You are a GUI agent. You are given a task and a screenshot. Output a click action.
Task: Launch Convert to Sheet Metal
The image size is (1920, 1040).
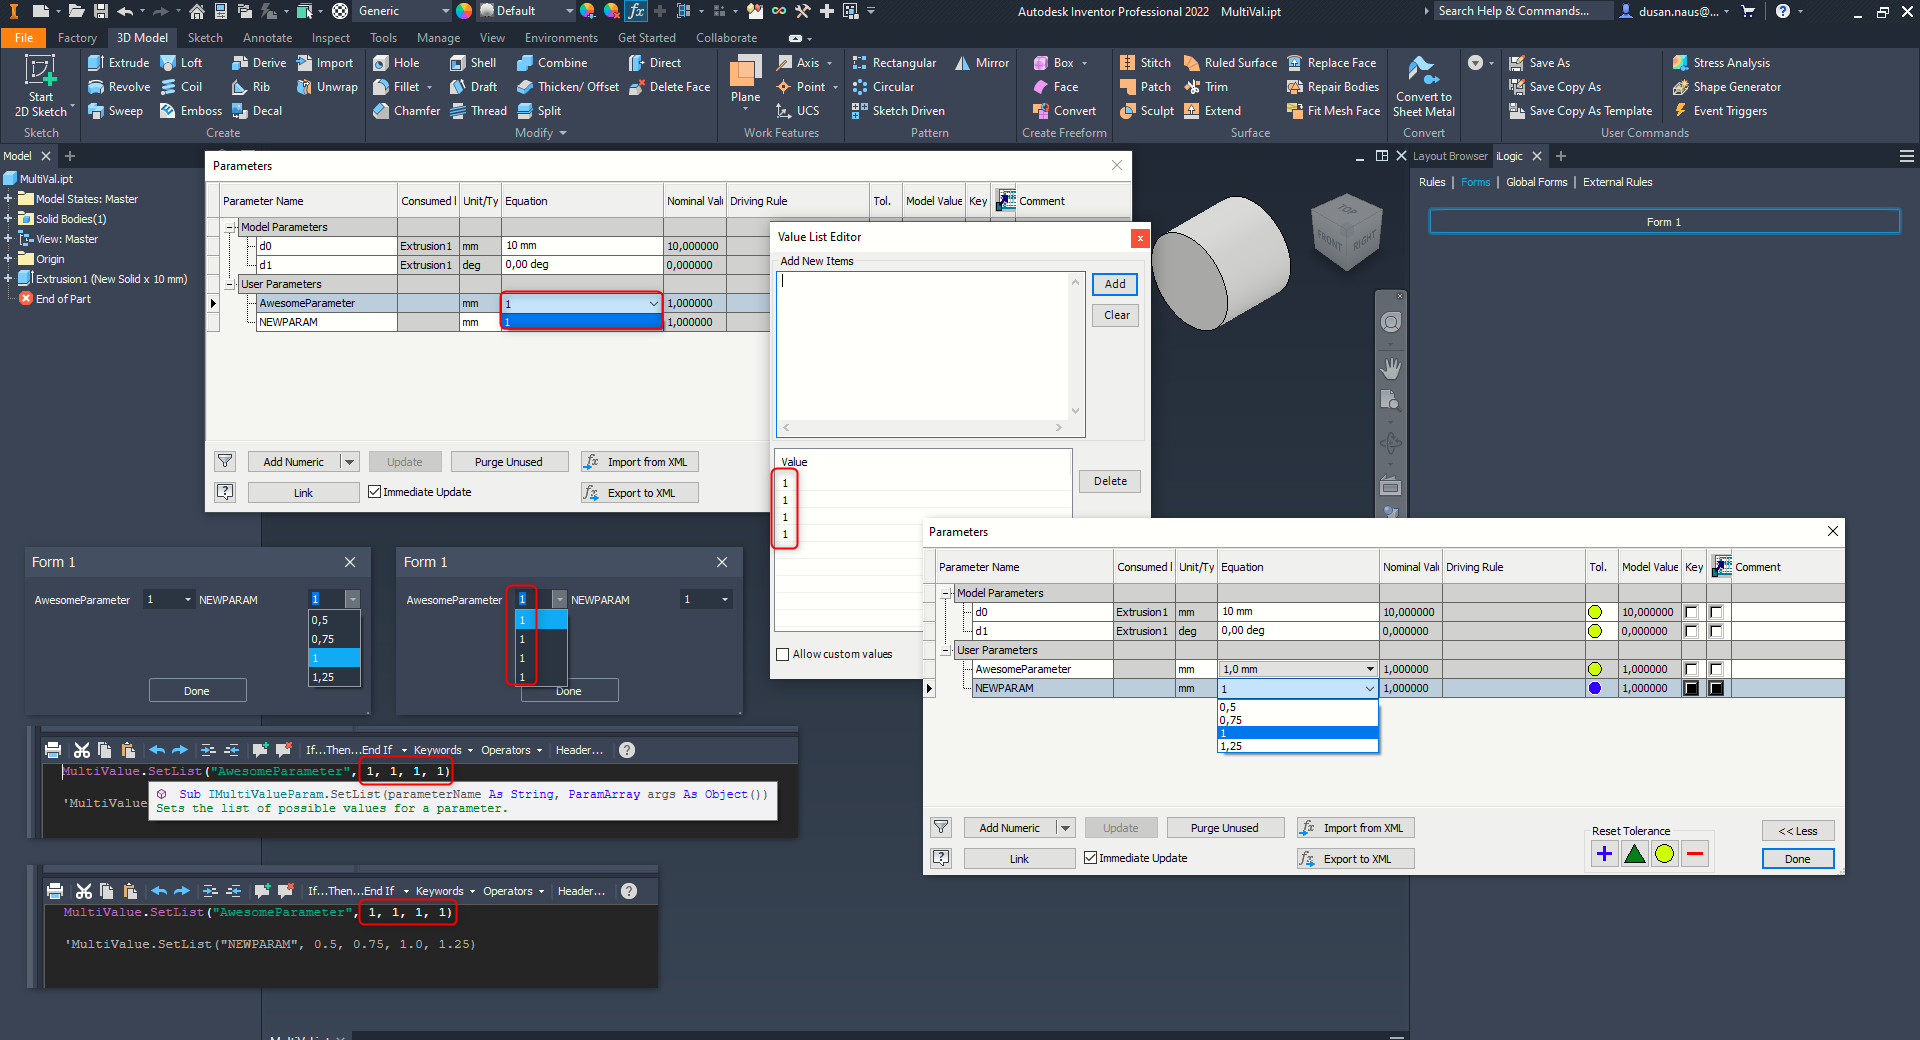(x=1424, y=88)
